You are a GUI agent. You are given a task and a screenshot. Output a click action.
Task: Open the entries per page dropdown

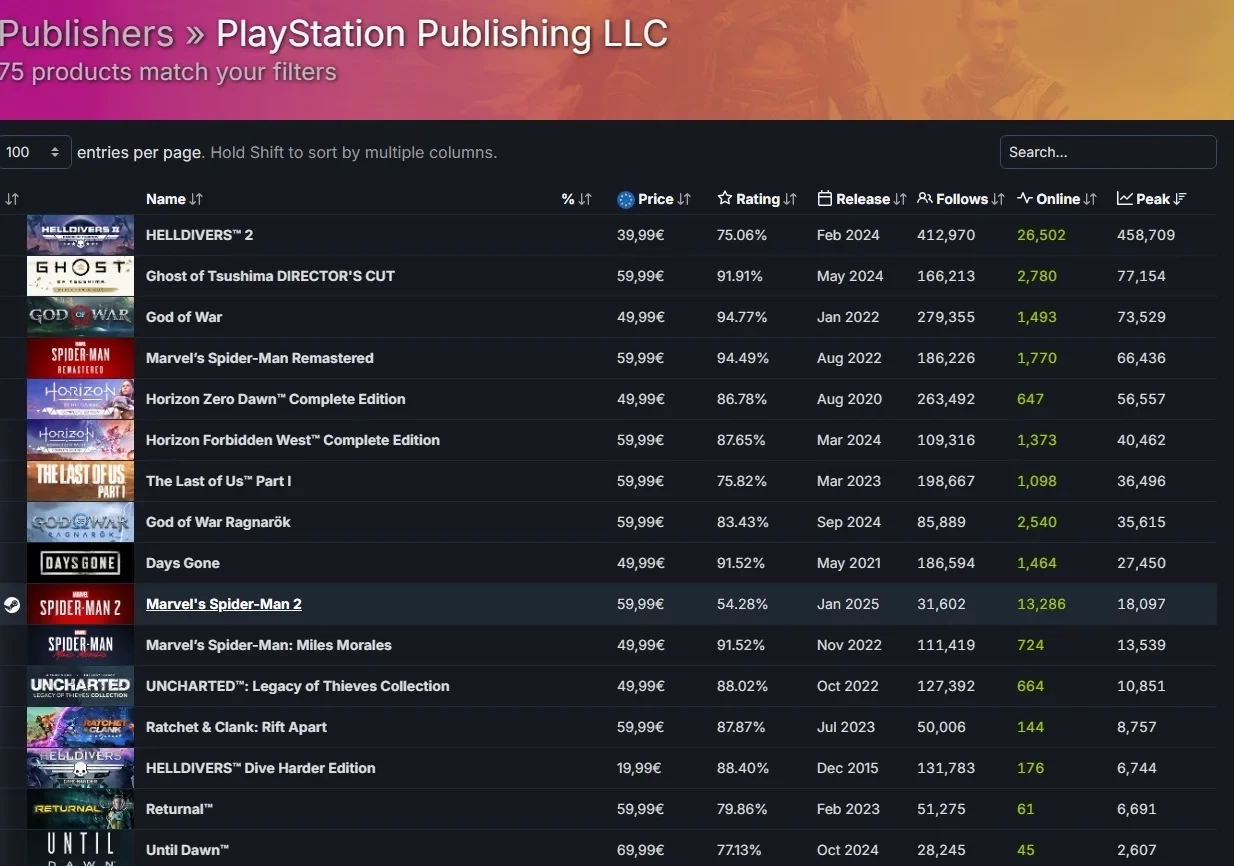[x=35, y=152]
